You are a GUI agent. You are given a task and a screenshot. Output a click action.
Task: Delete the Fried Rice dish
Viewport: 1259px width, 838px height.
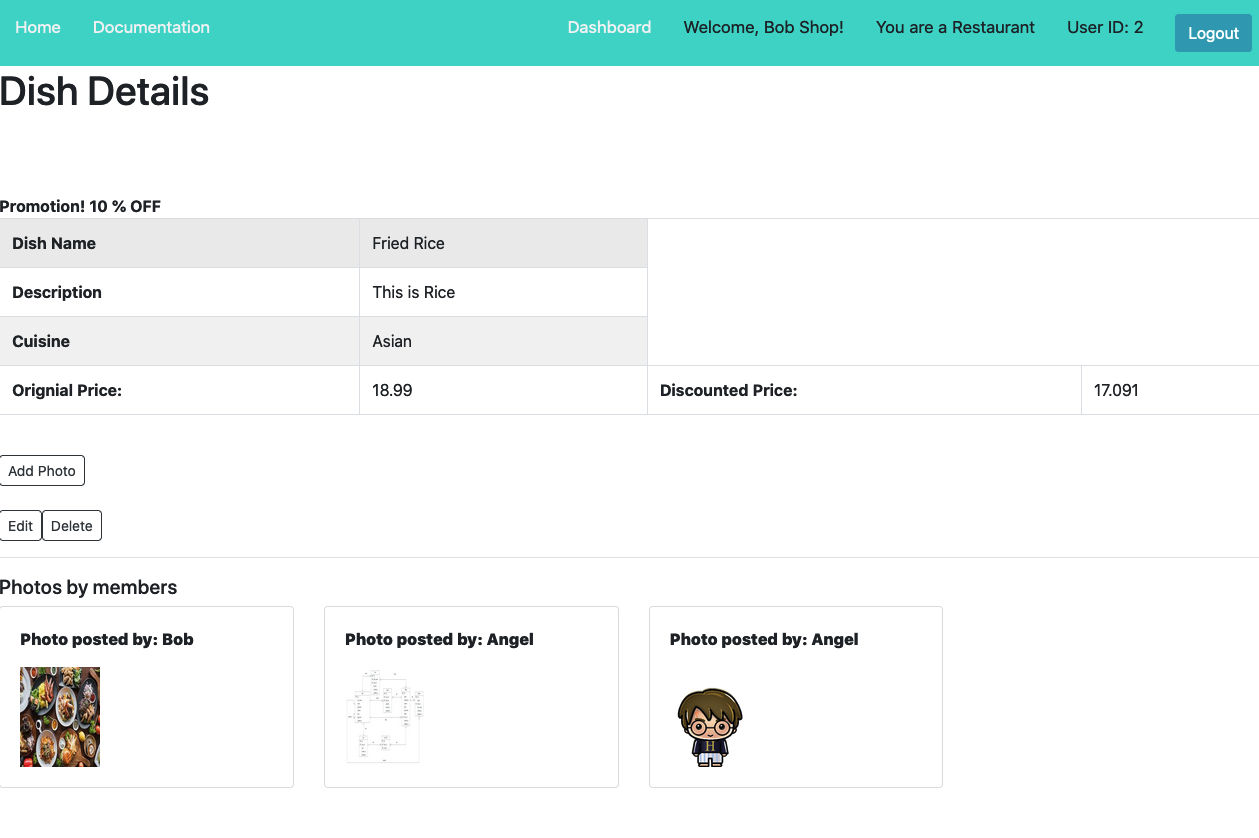(x=71, y=525)
